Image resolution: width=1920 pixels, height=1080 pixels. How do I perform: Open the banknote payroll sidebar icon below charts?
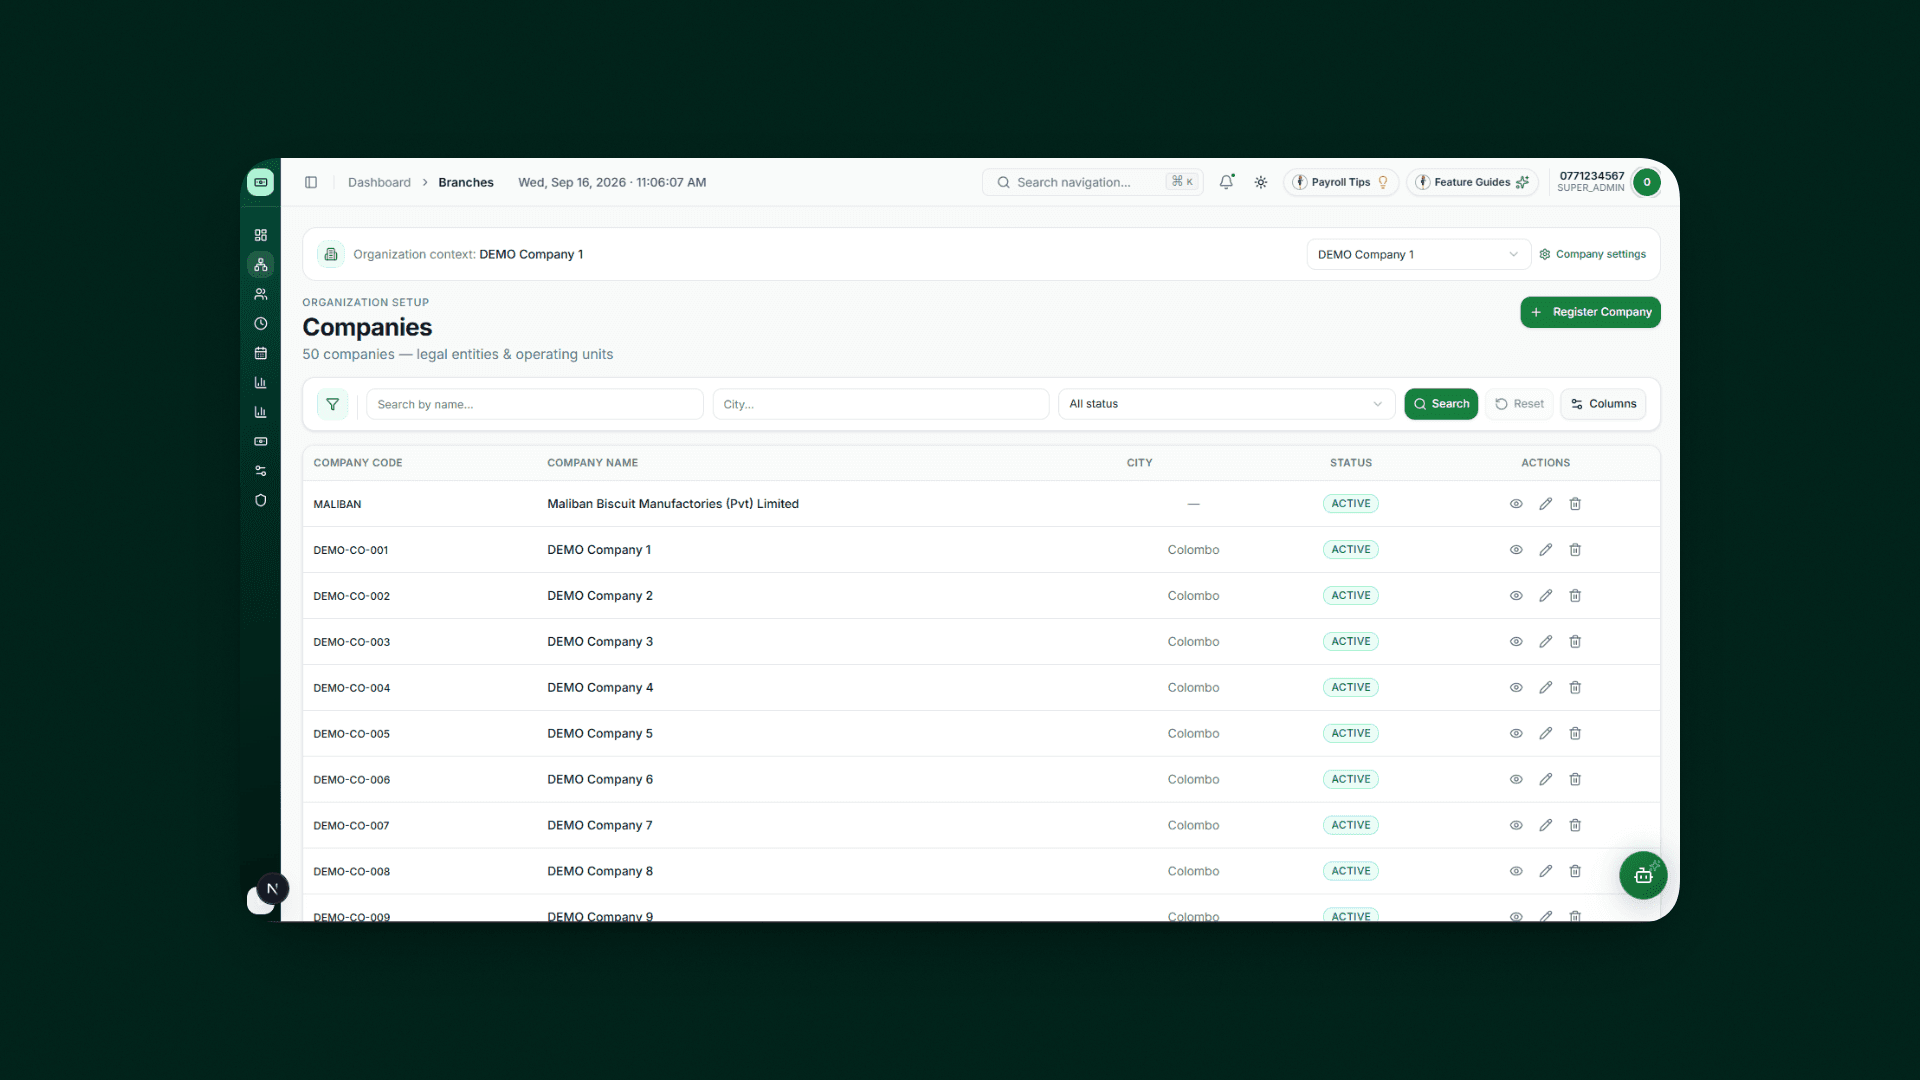(260, 441)
